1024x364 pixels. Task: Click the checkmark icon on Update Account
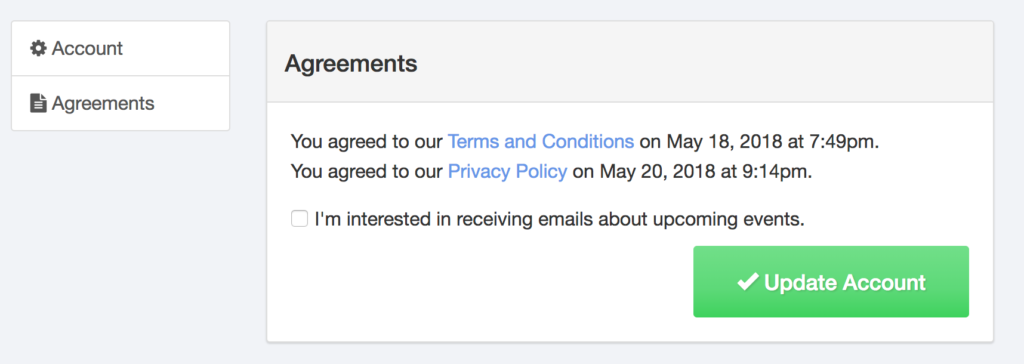[747, 282]
